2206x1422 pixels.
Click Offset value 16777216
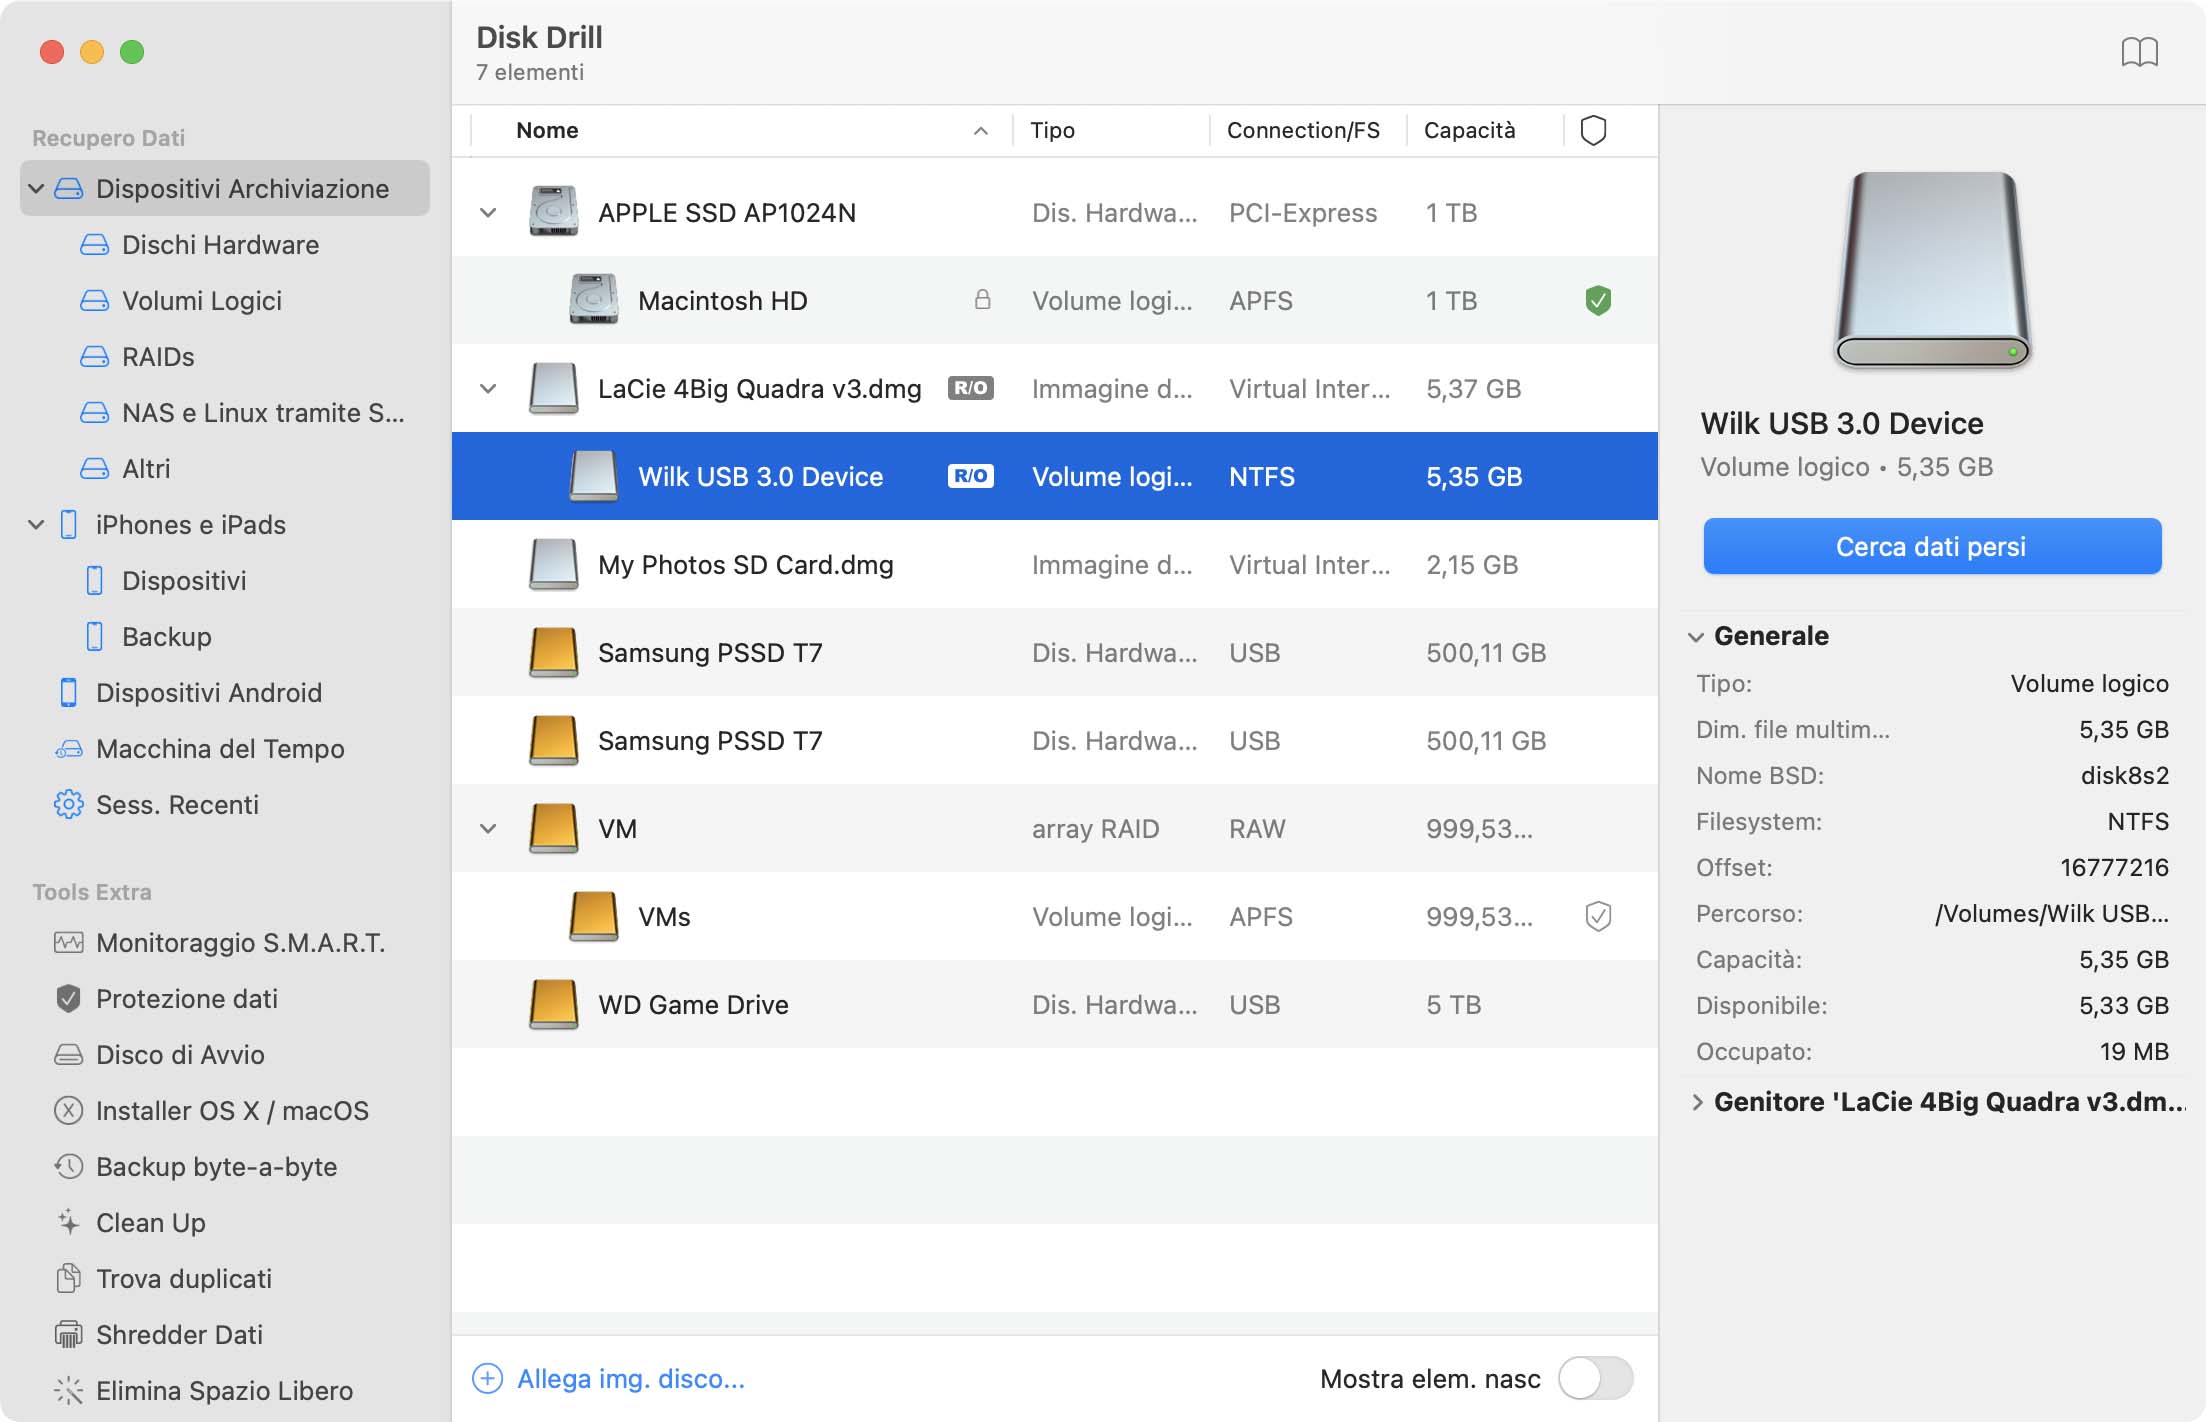click(2114, 867)
